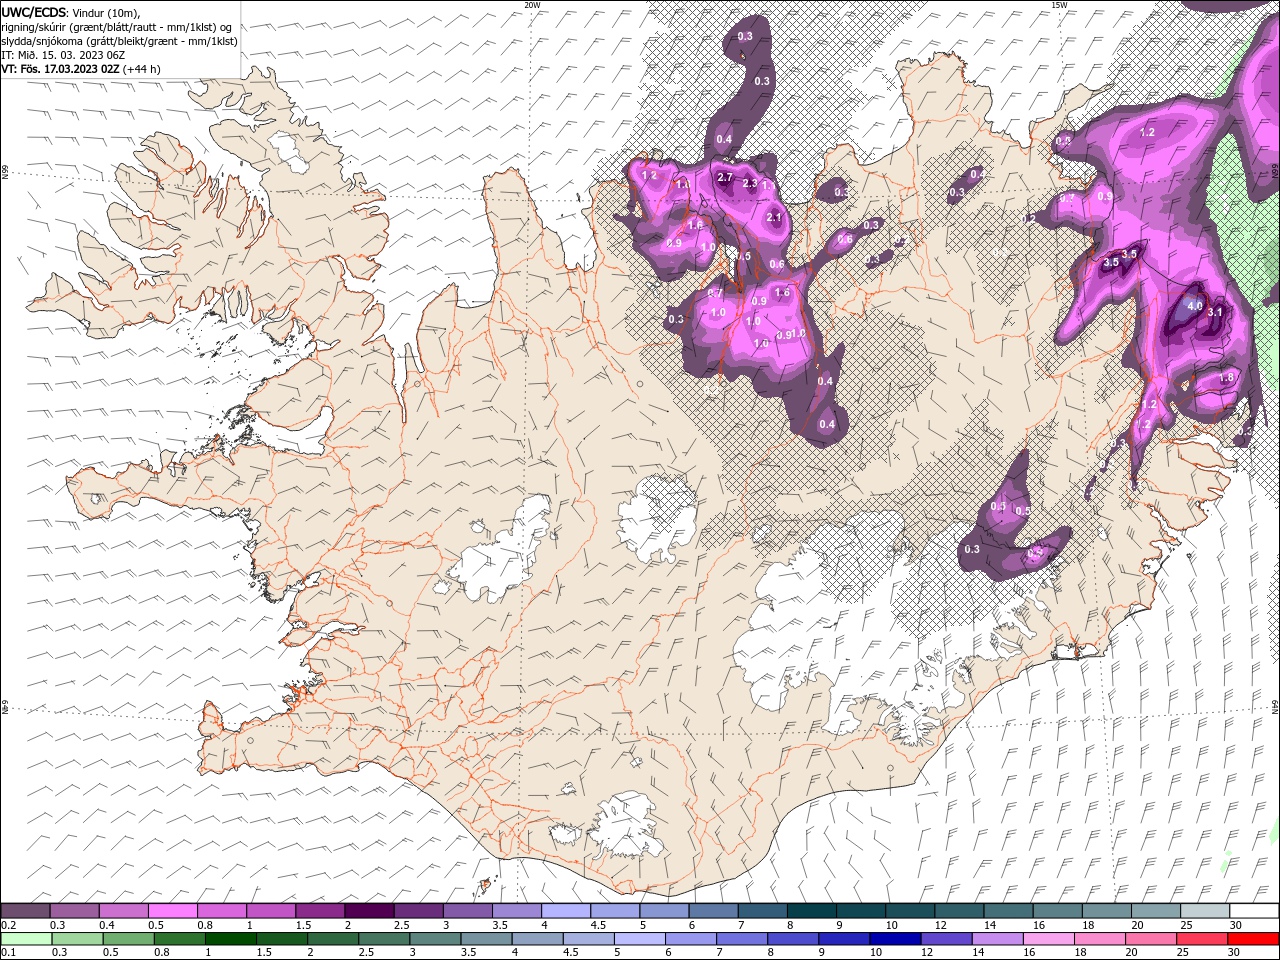Click the 2.3 precipitation value on the map

click(x=749, y=184)
